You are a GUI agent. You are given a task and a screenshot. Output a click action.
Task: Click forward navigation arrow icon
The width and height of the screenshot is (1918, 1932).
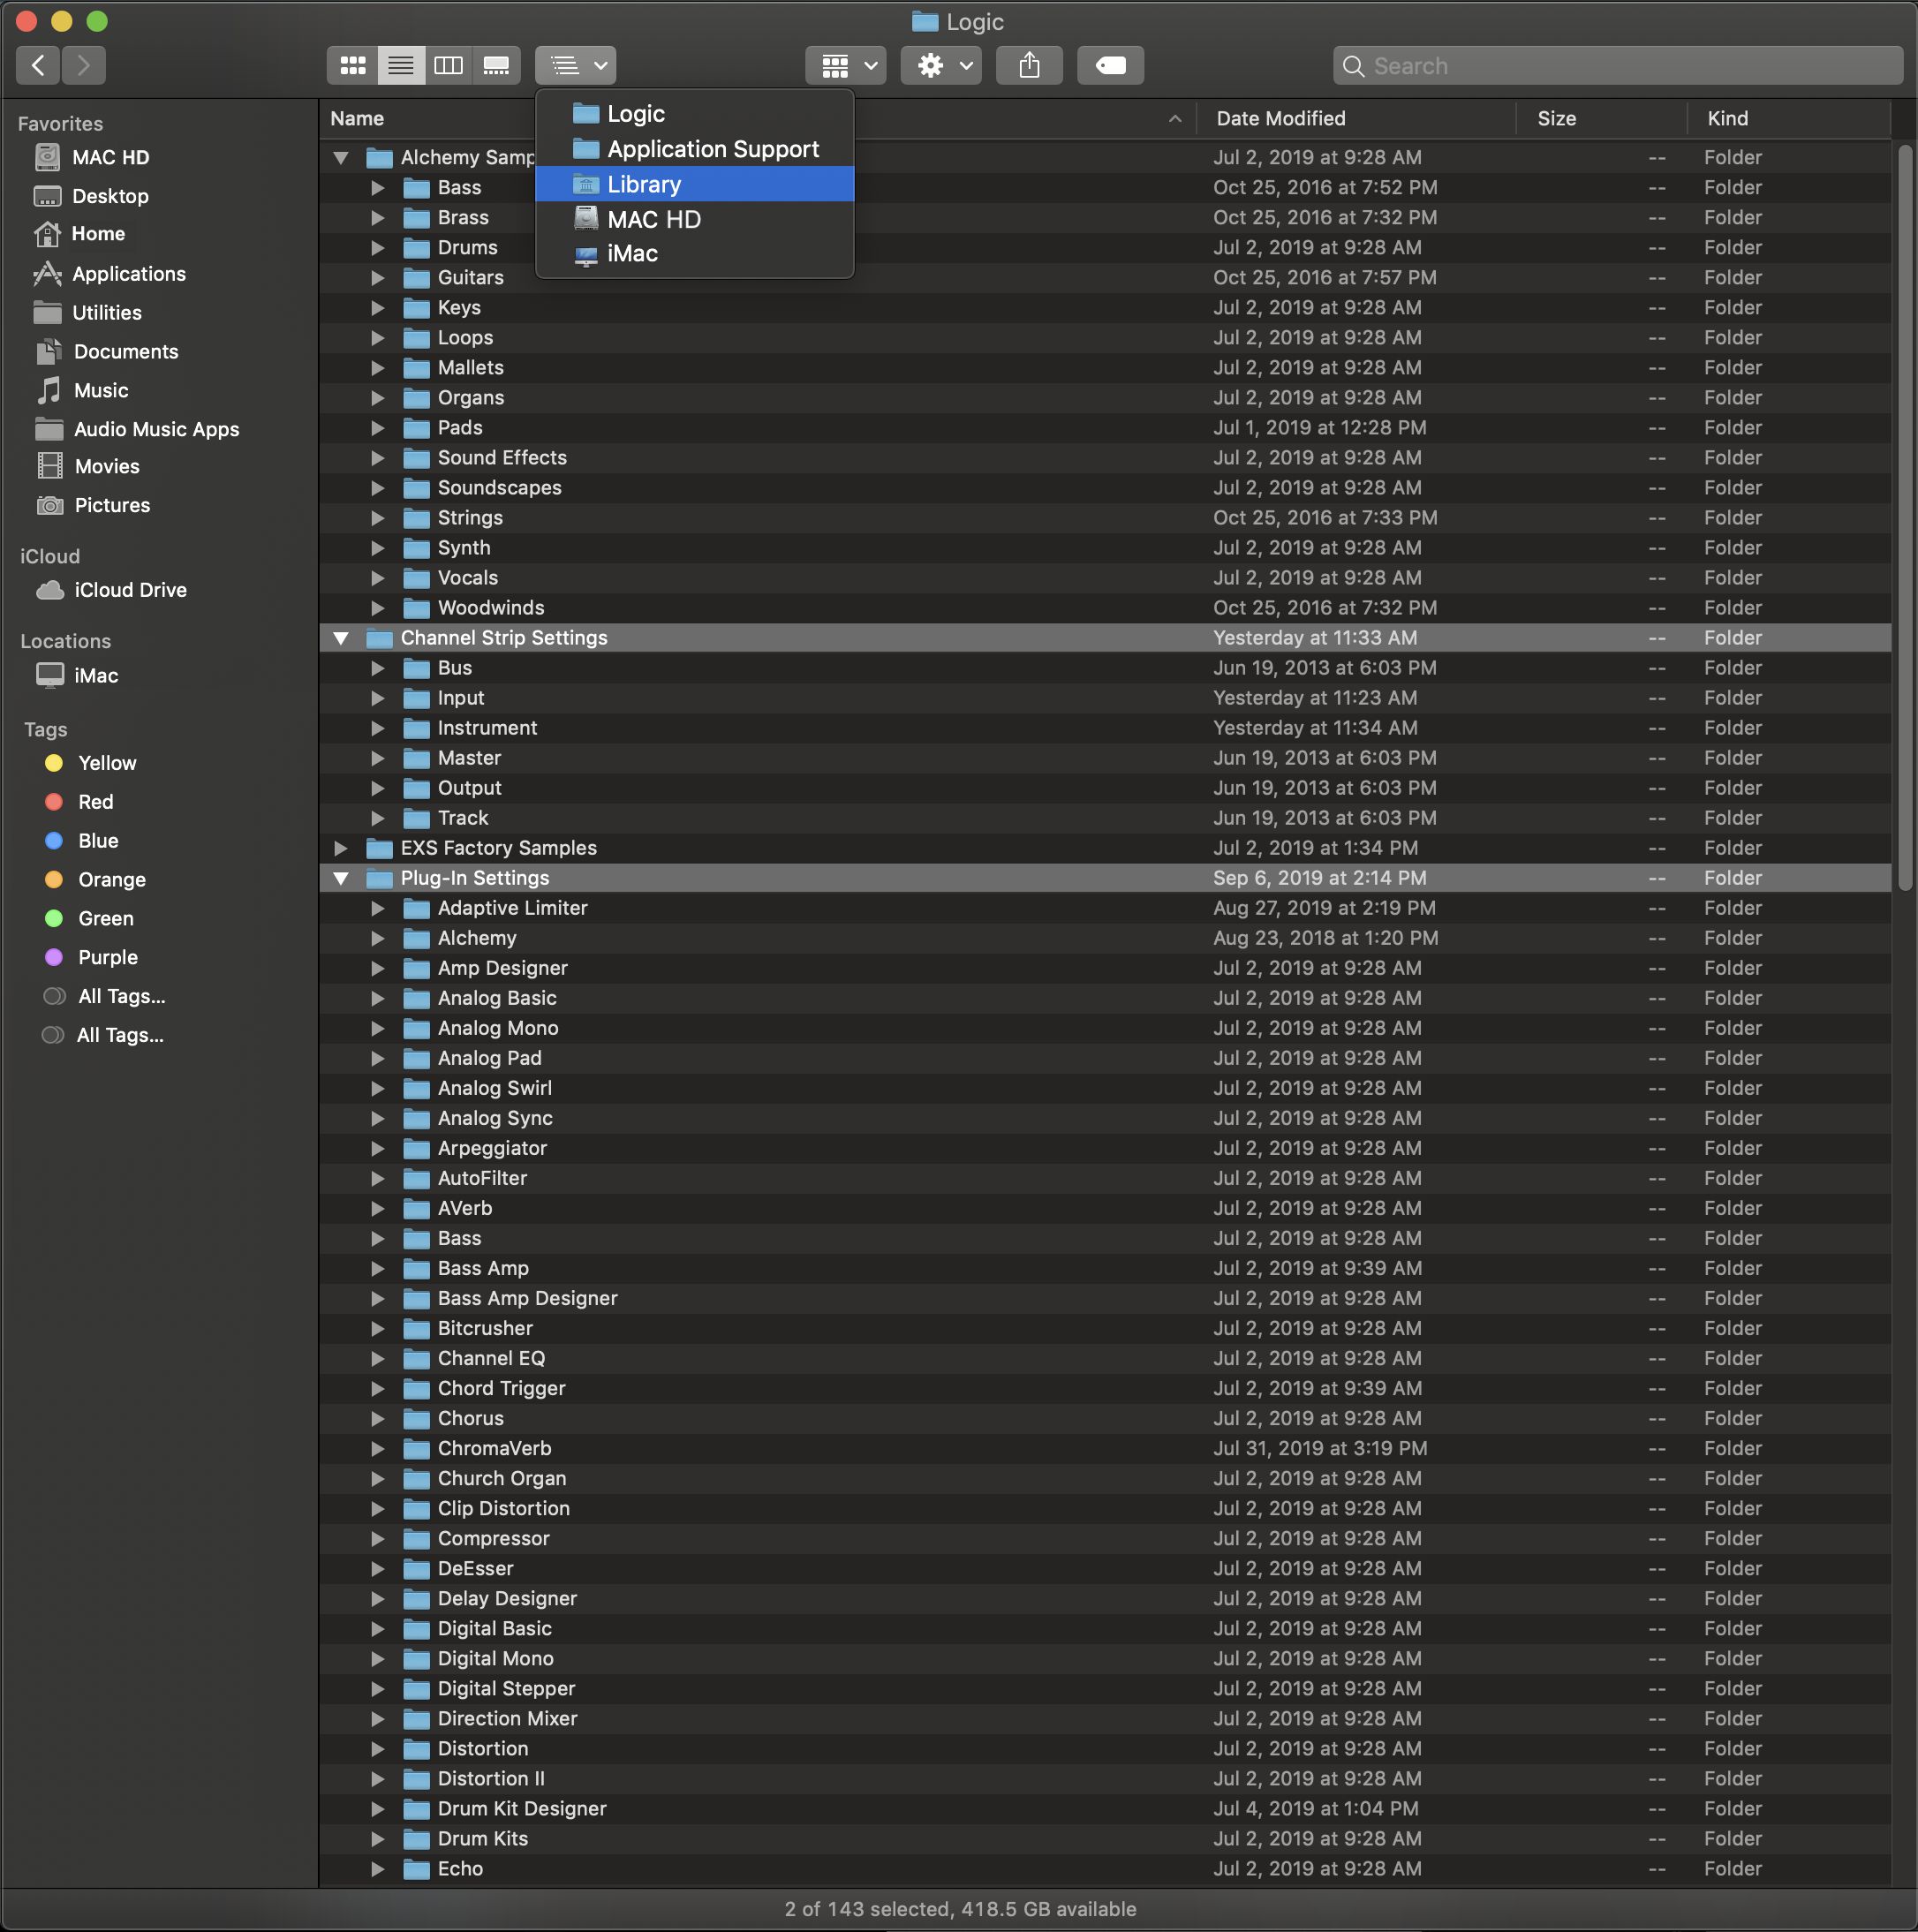pos(80,65)
